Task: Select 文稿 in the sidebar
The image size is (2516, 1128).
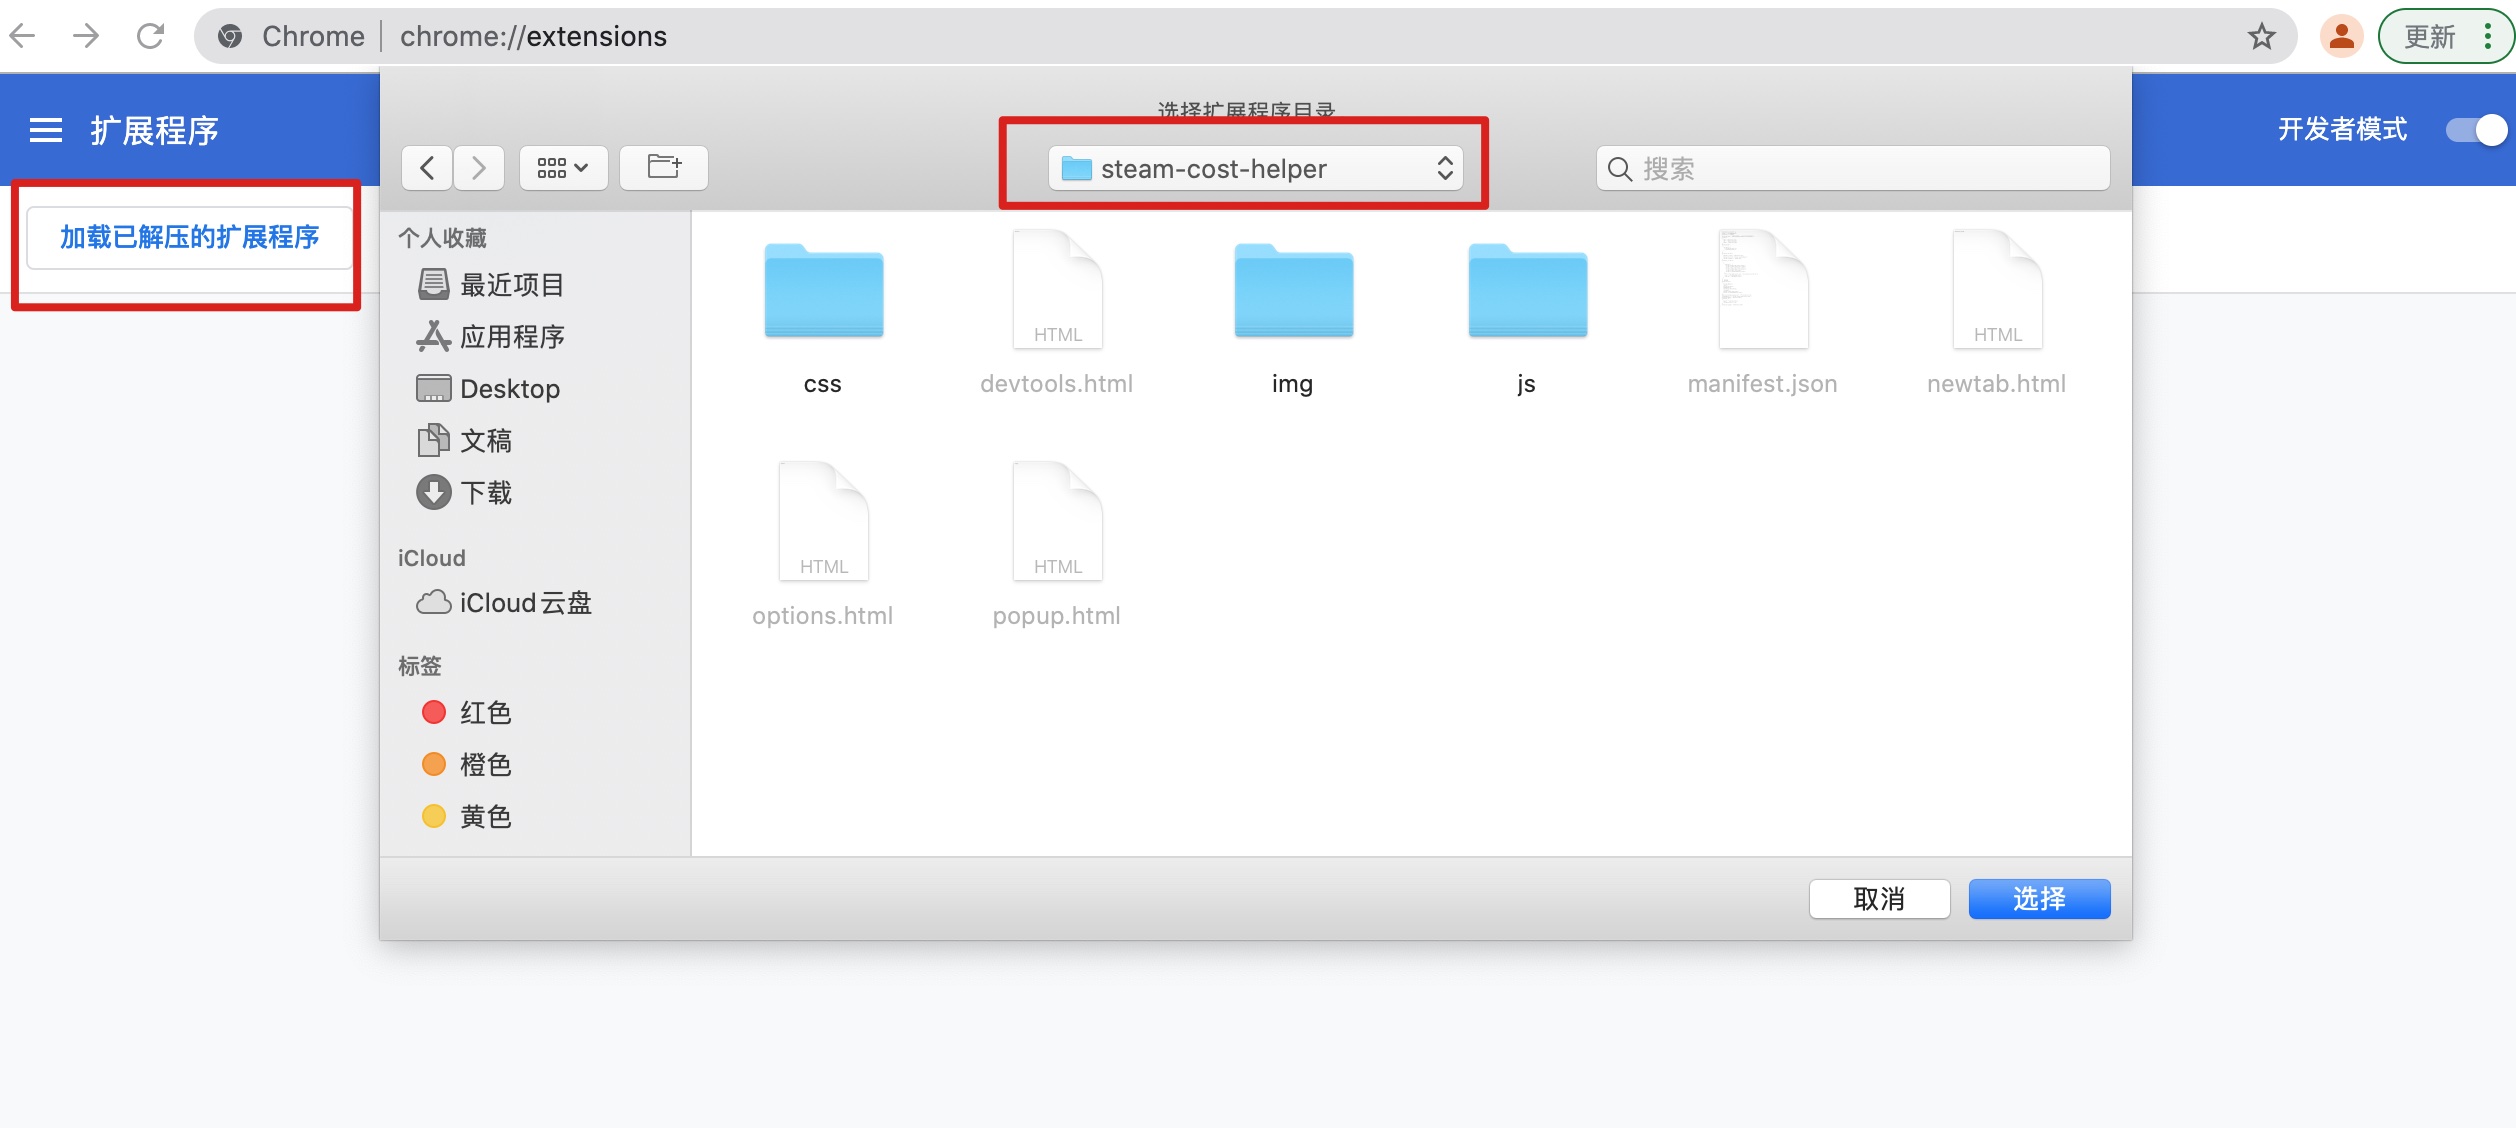Action: tap(464, 441)
